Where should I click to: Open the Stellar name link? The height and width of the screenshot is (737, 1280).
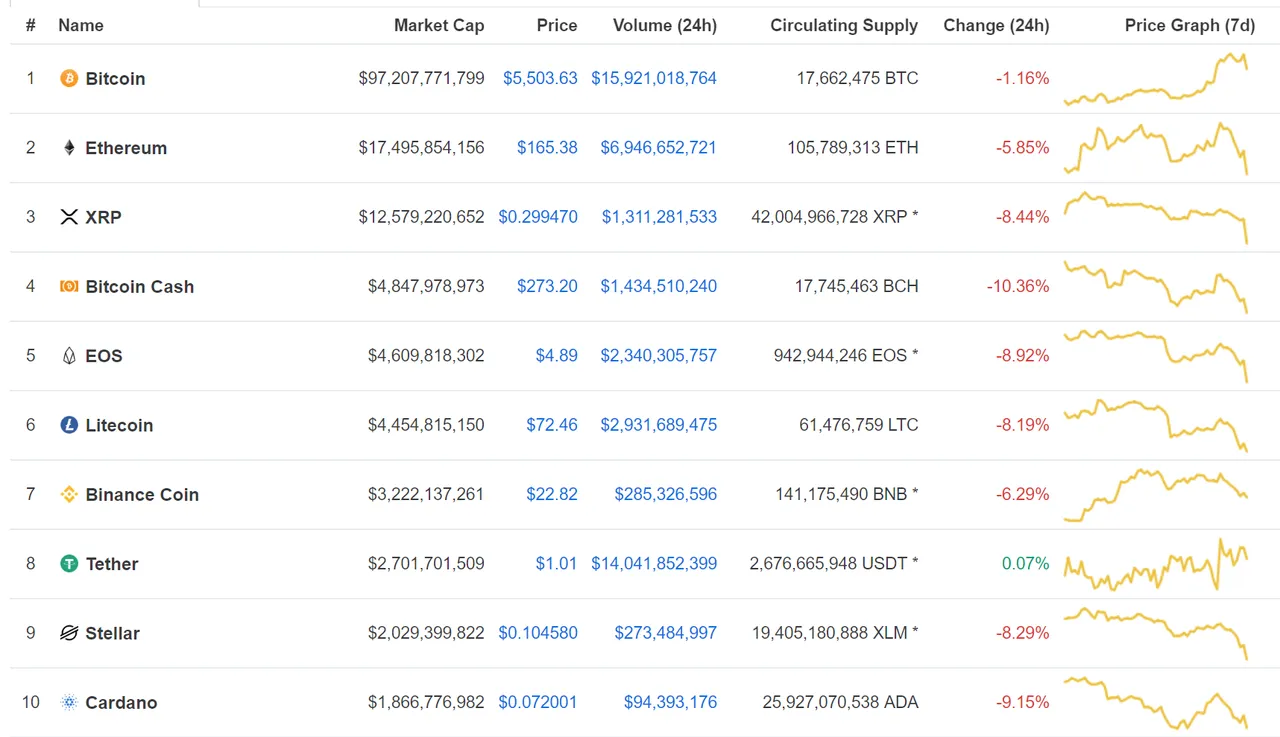click(113, 633)
